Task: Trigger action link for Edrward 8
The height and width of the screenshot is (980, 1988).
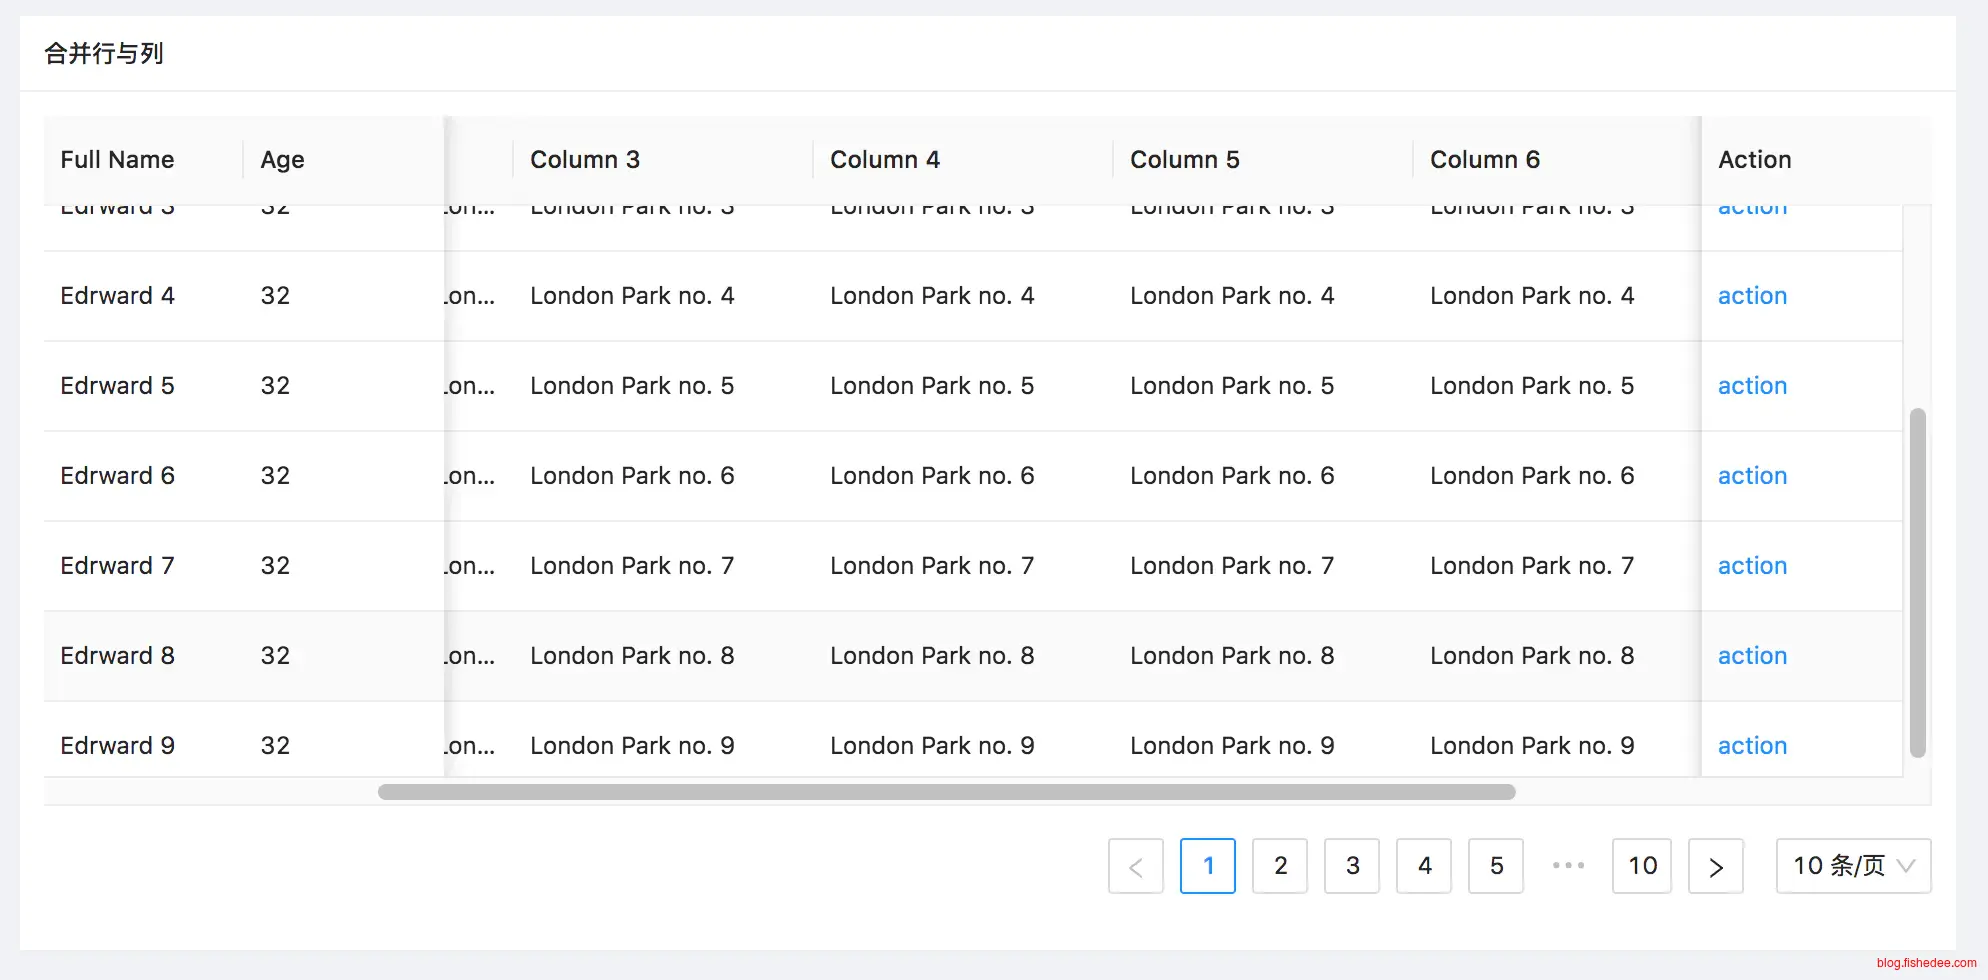Action: click(x=1752, y=656)
